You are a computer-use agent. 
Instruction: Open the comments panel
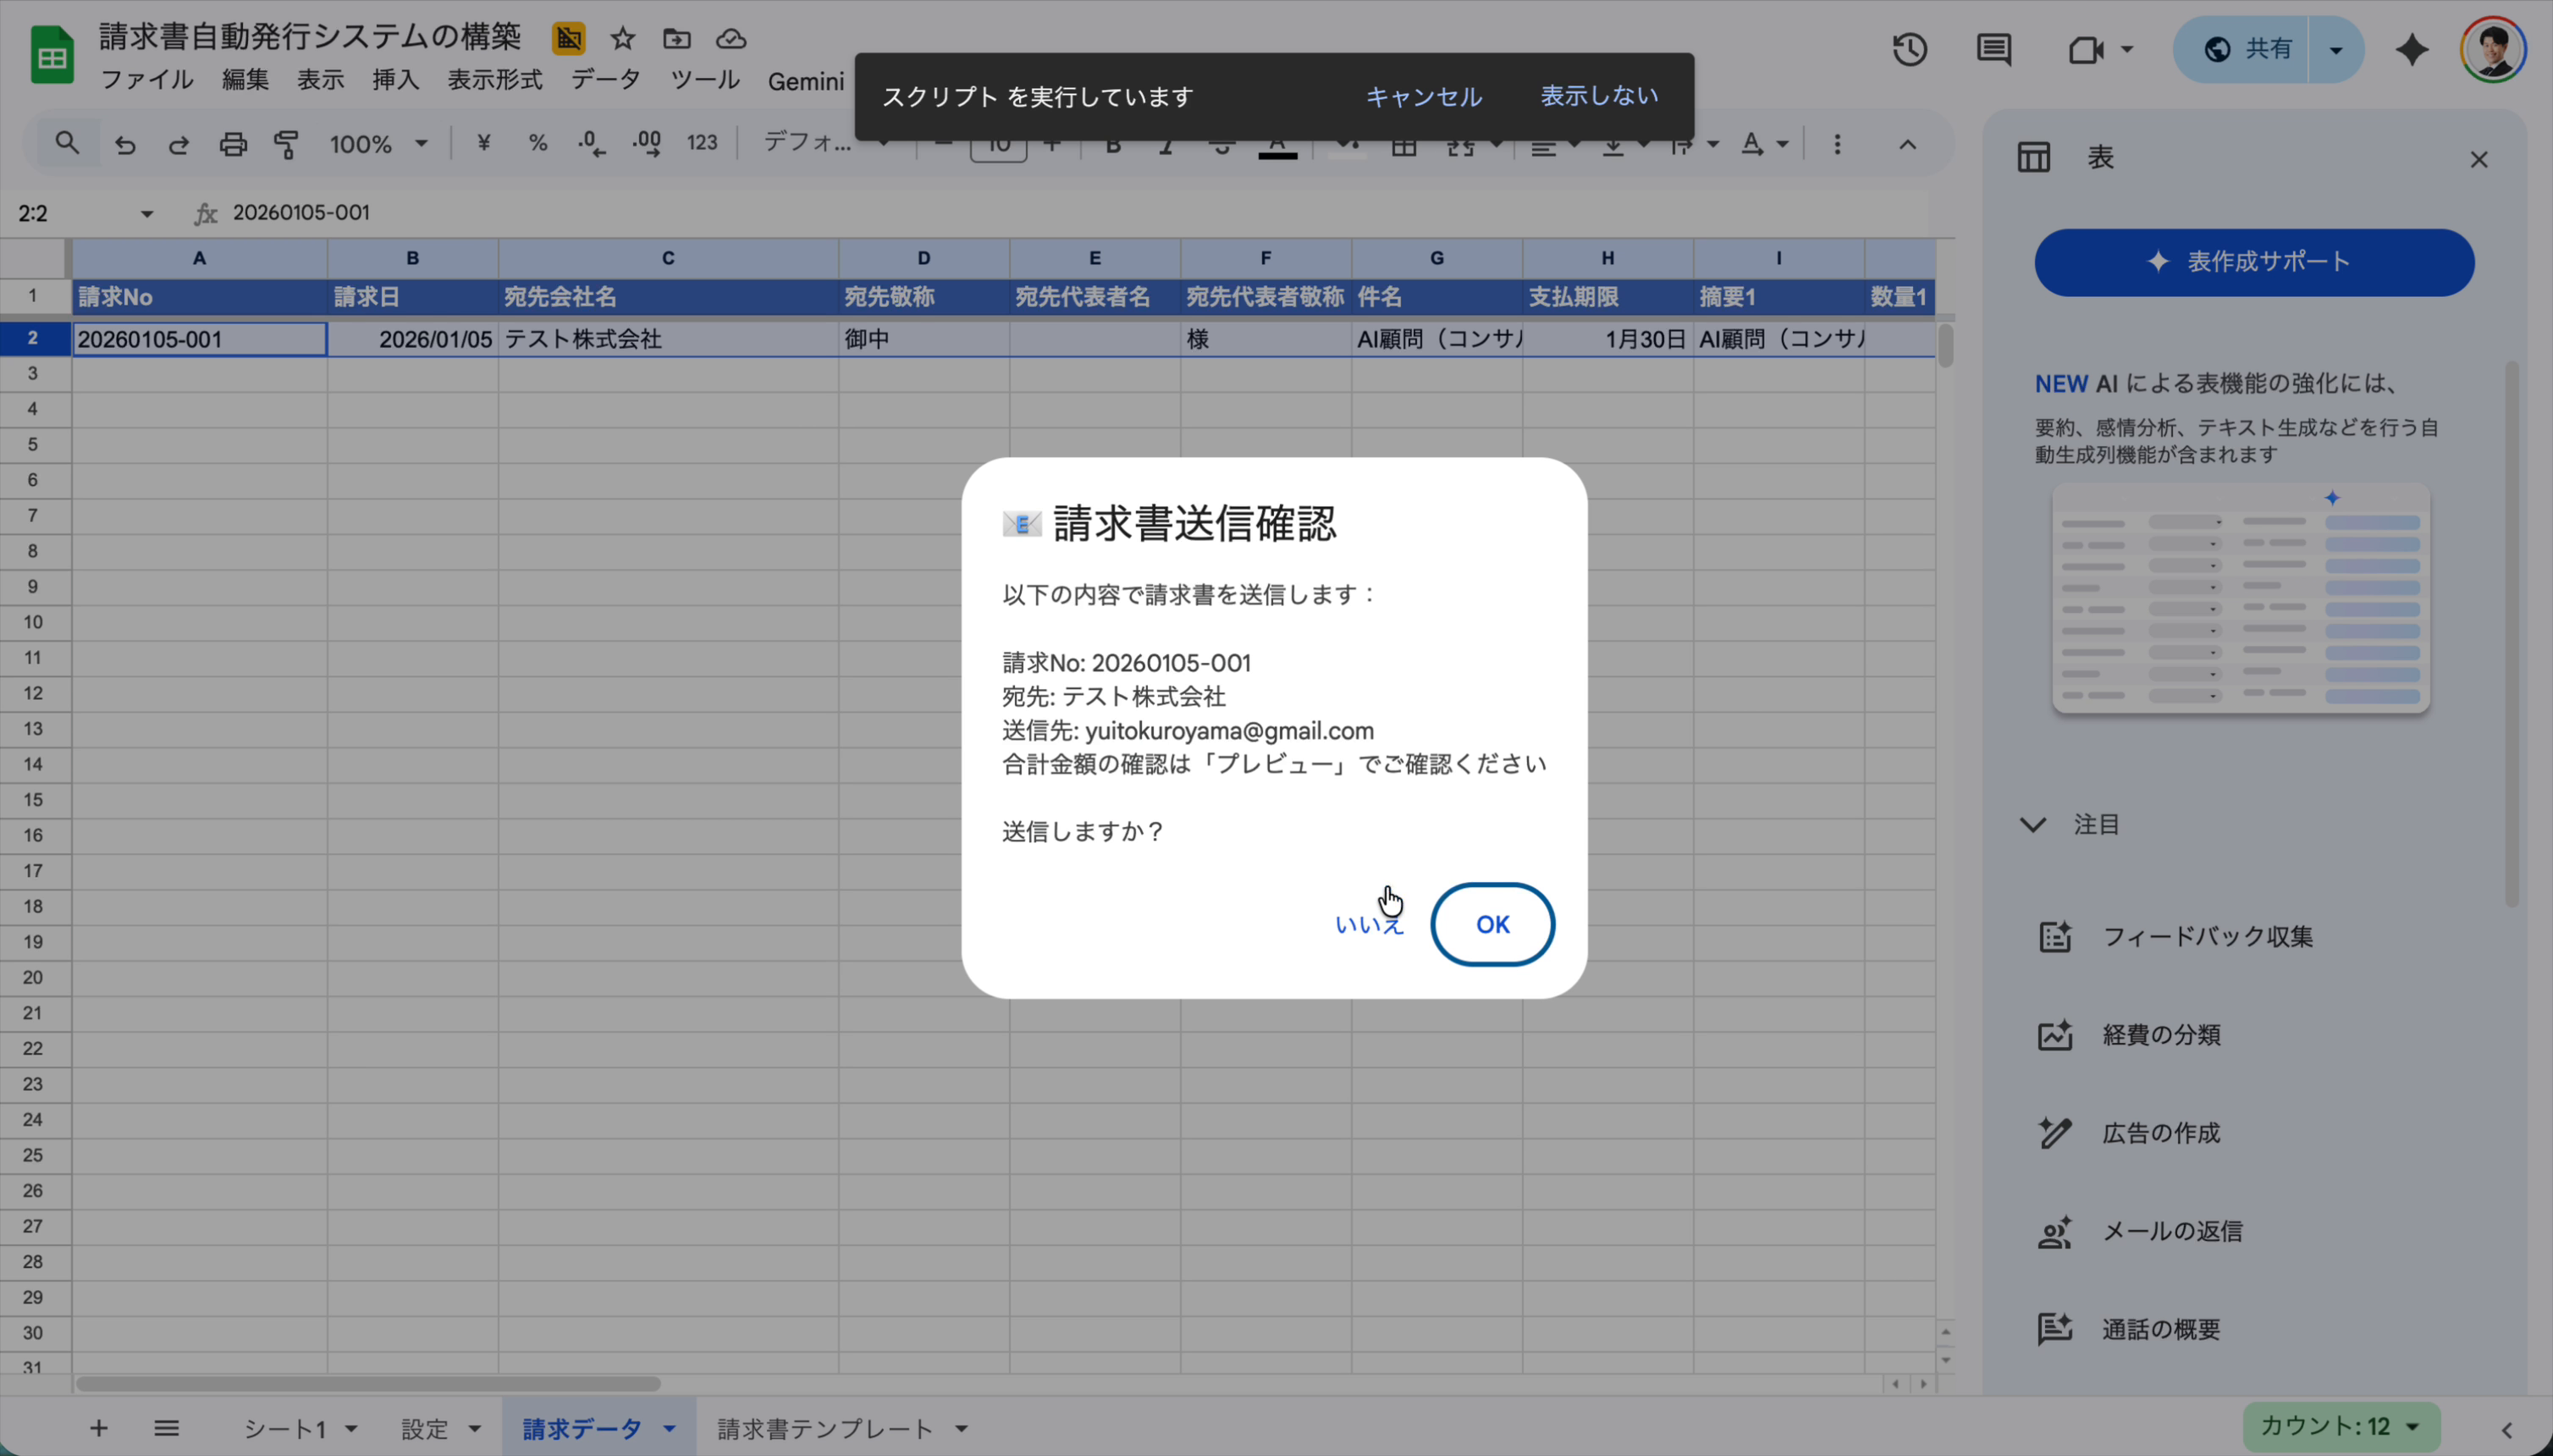coord(1992,48)
